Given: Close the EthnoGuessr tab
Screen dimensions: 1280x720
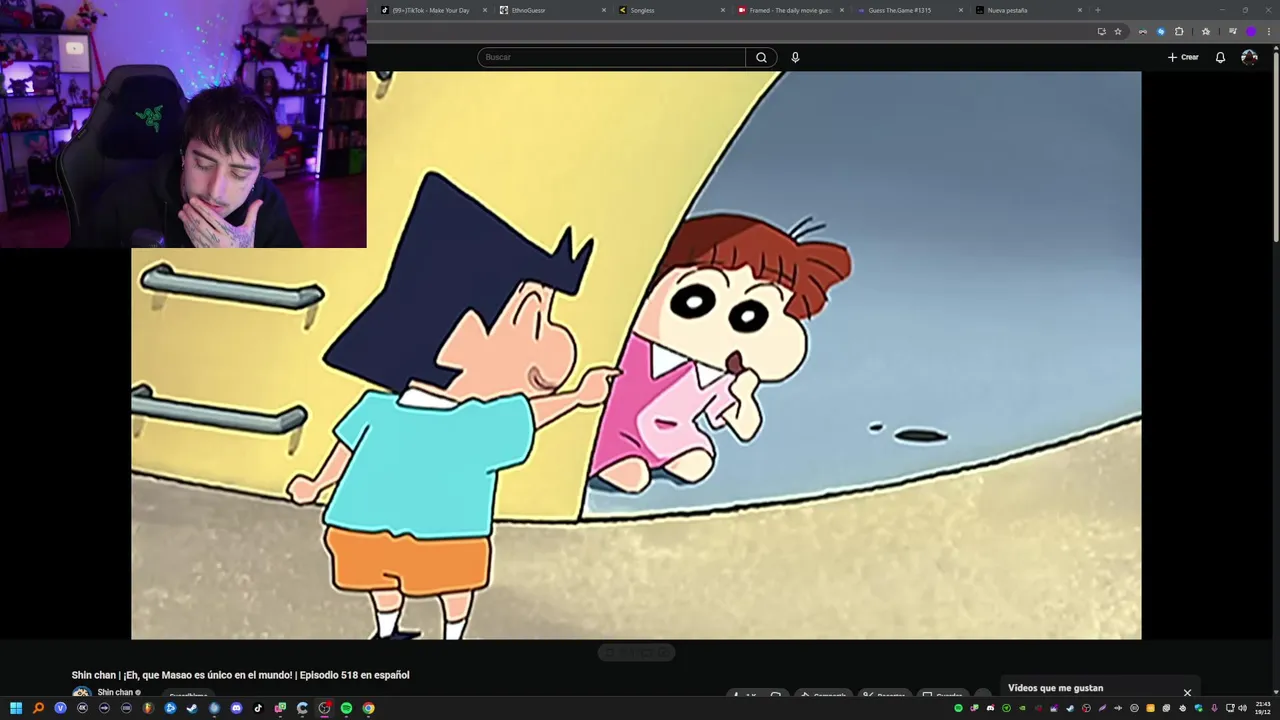Looking at the screenshot, I should (x=604, y=10).
